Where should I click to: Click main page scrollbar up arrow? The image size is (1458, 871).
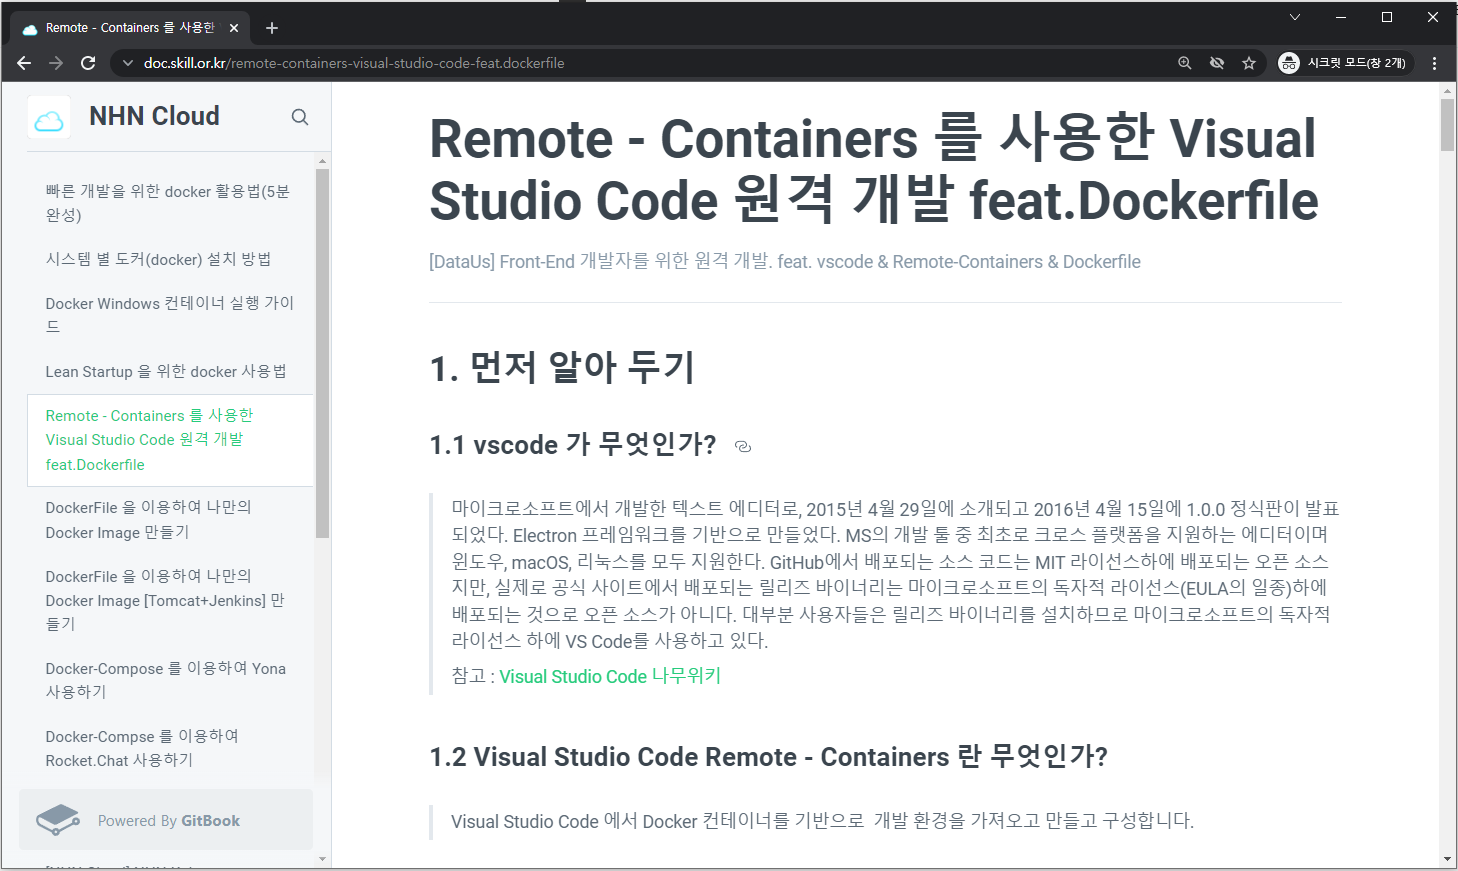pos(1448,91)
